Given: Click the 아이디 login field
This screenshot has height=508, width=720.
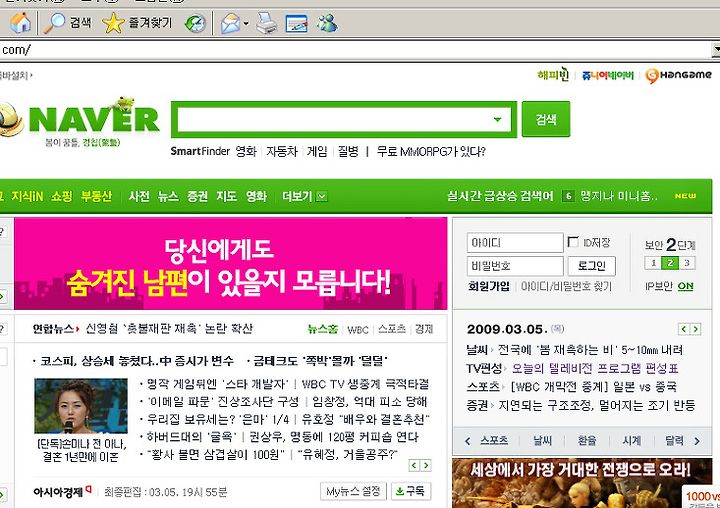Looking at the screenshot, I should (x=515, y=243).
